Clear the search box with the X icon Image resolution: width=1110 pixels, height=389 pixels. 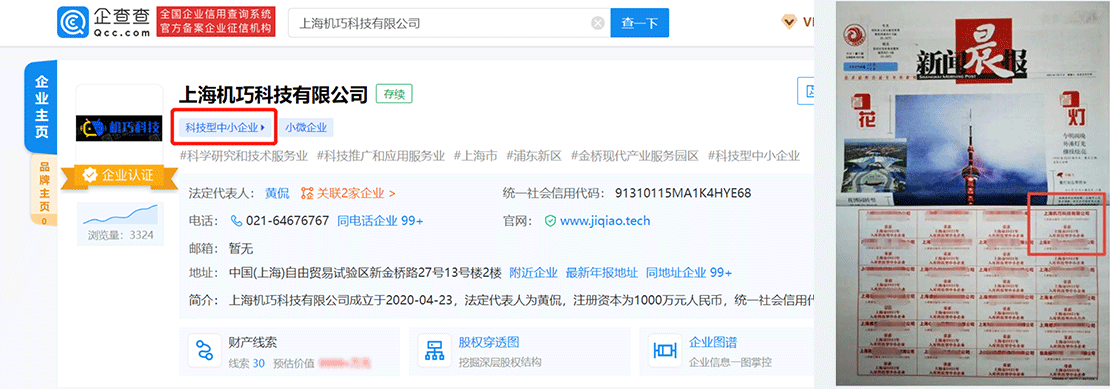coord(598,23)
